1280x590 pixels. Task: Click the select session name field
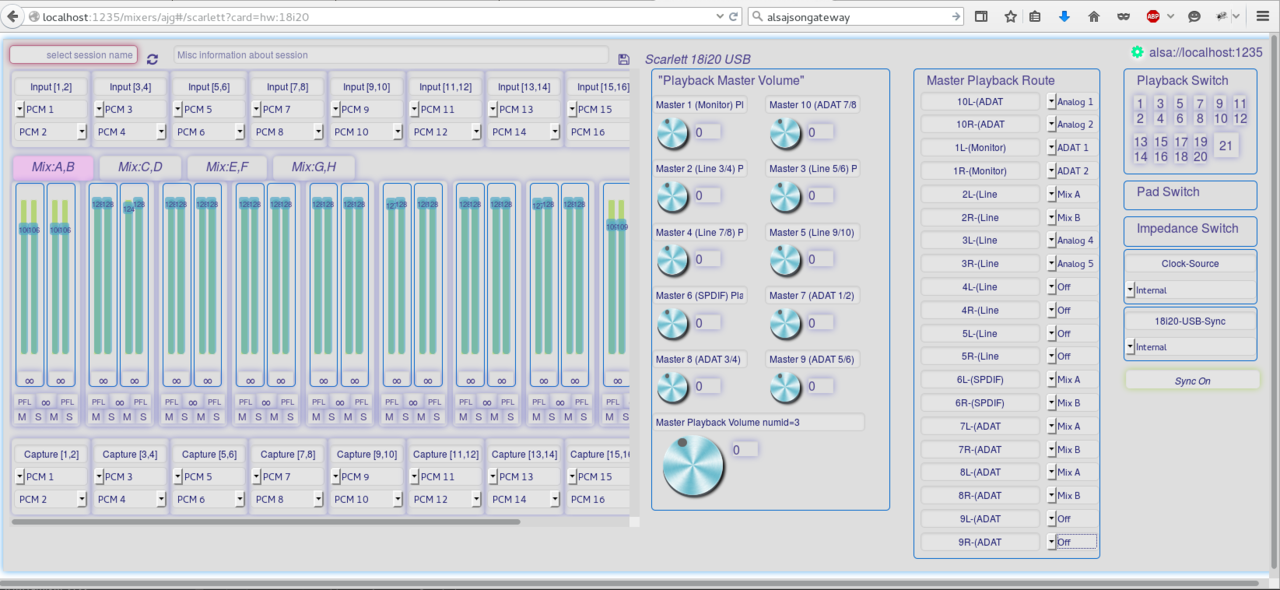74,55
